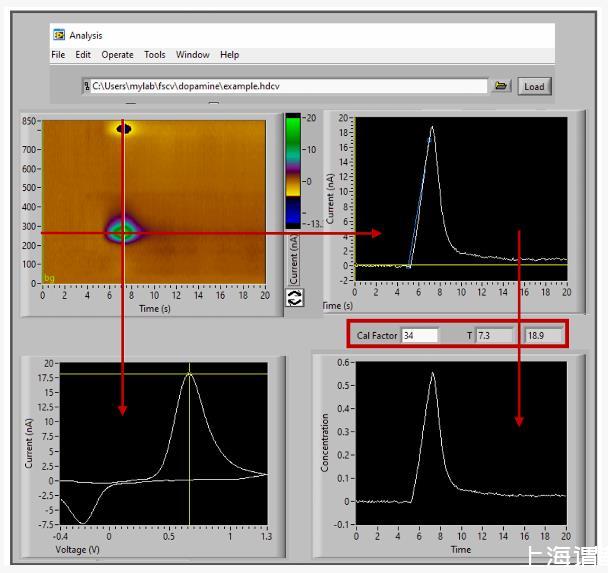Click the LabVIEW Analysis window icon
This screenshot has width=608, height=573.
tap(59, 35)
